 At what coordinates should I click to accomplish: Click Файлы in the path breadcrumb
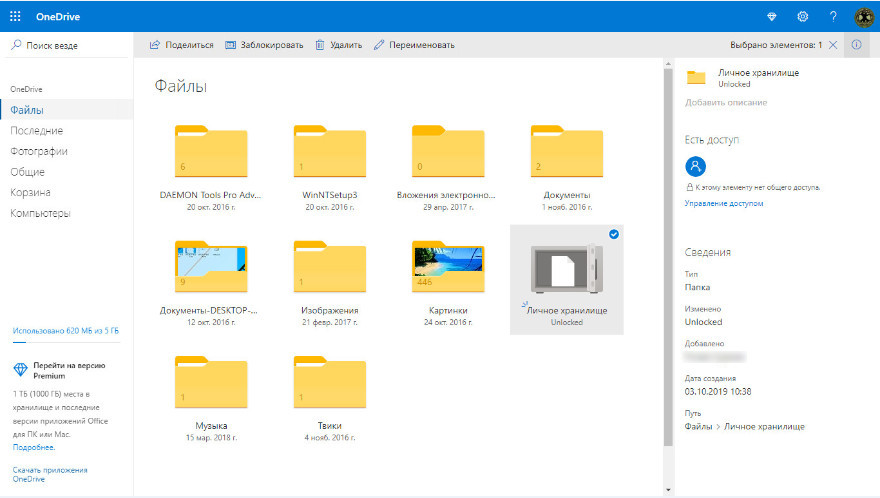698,427
